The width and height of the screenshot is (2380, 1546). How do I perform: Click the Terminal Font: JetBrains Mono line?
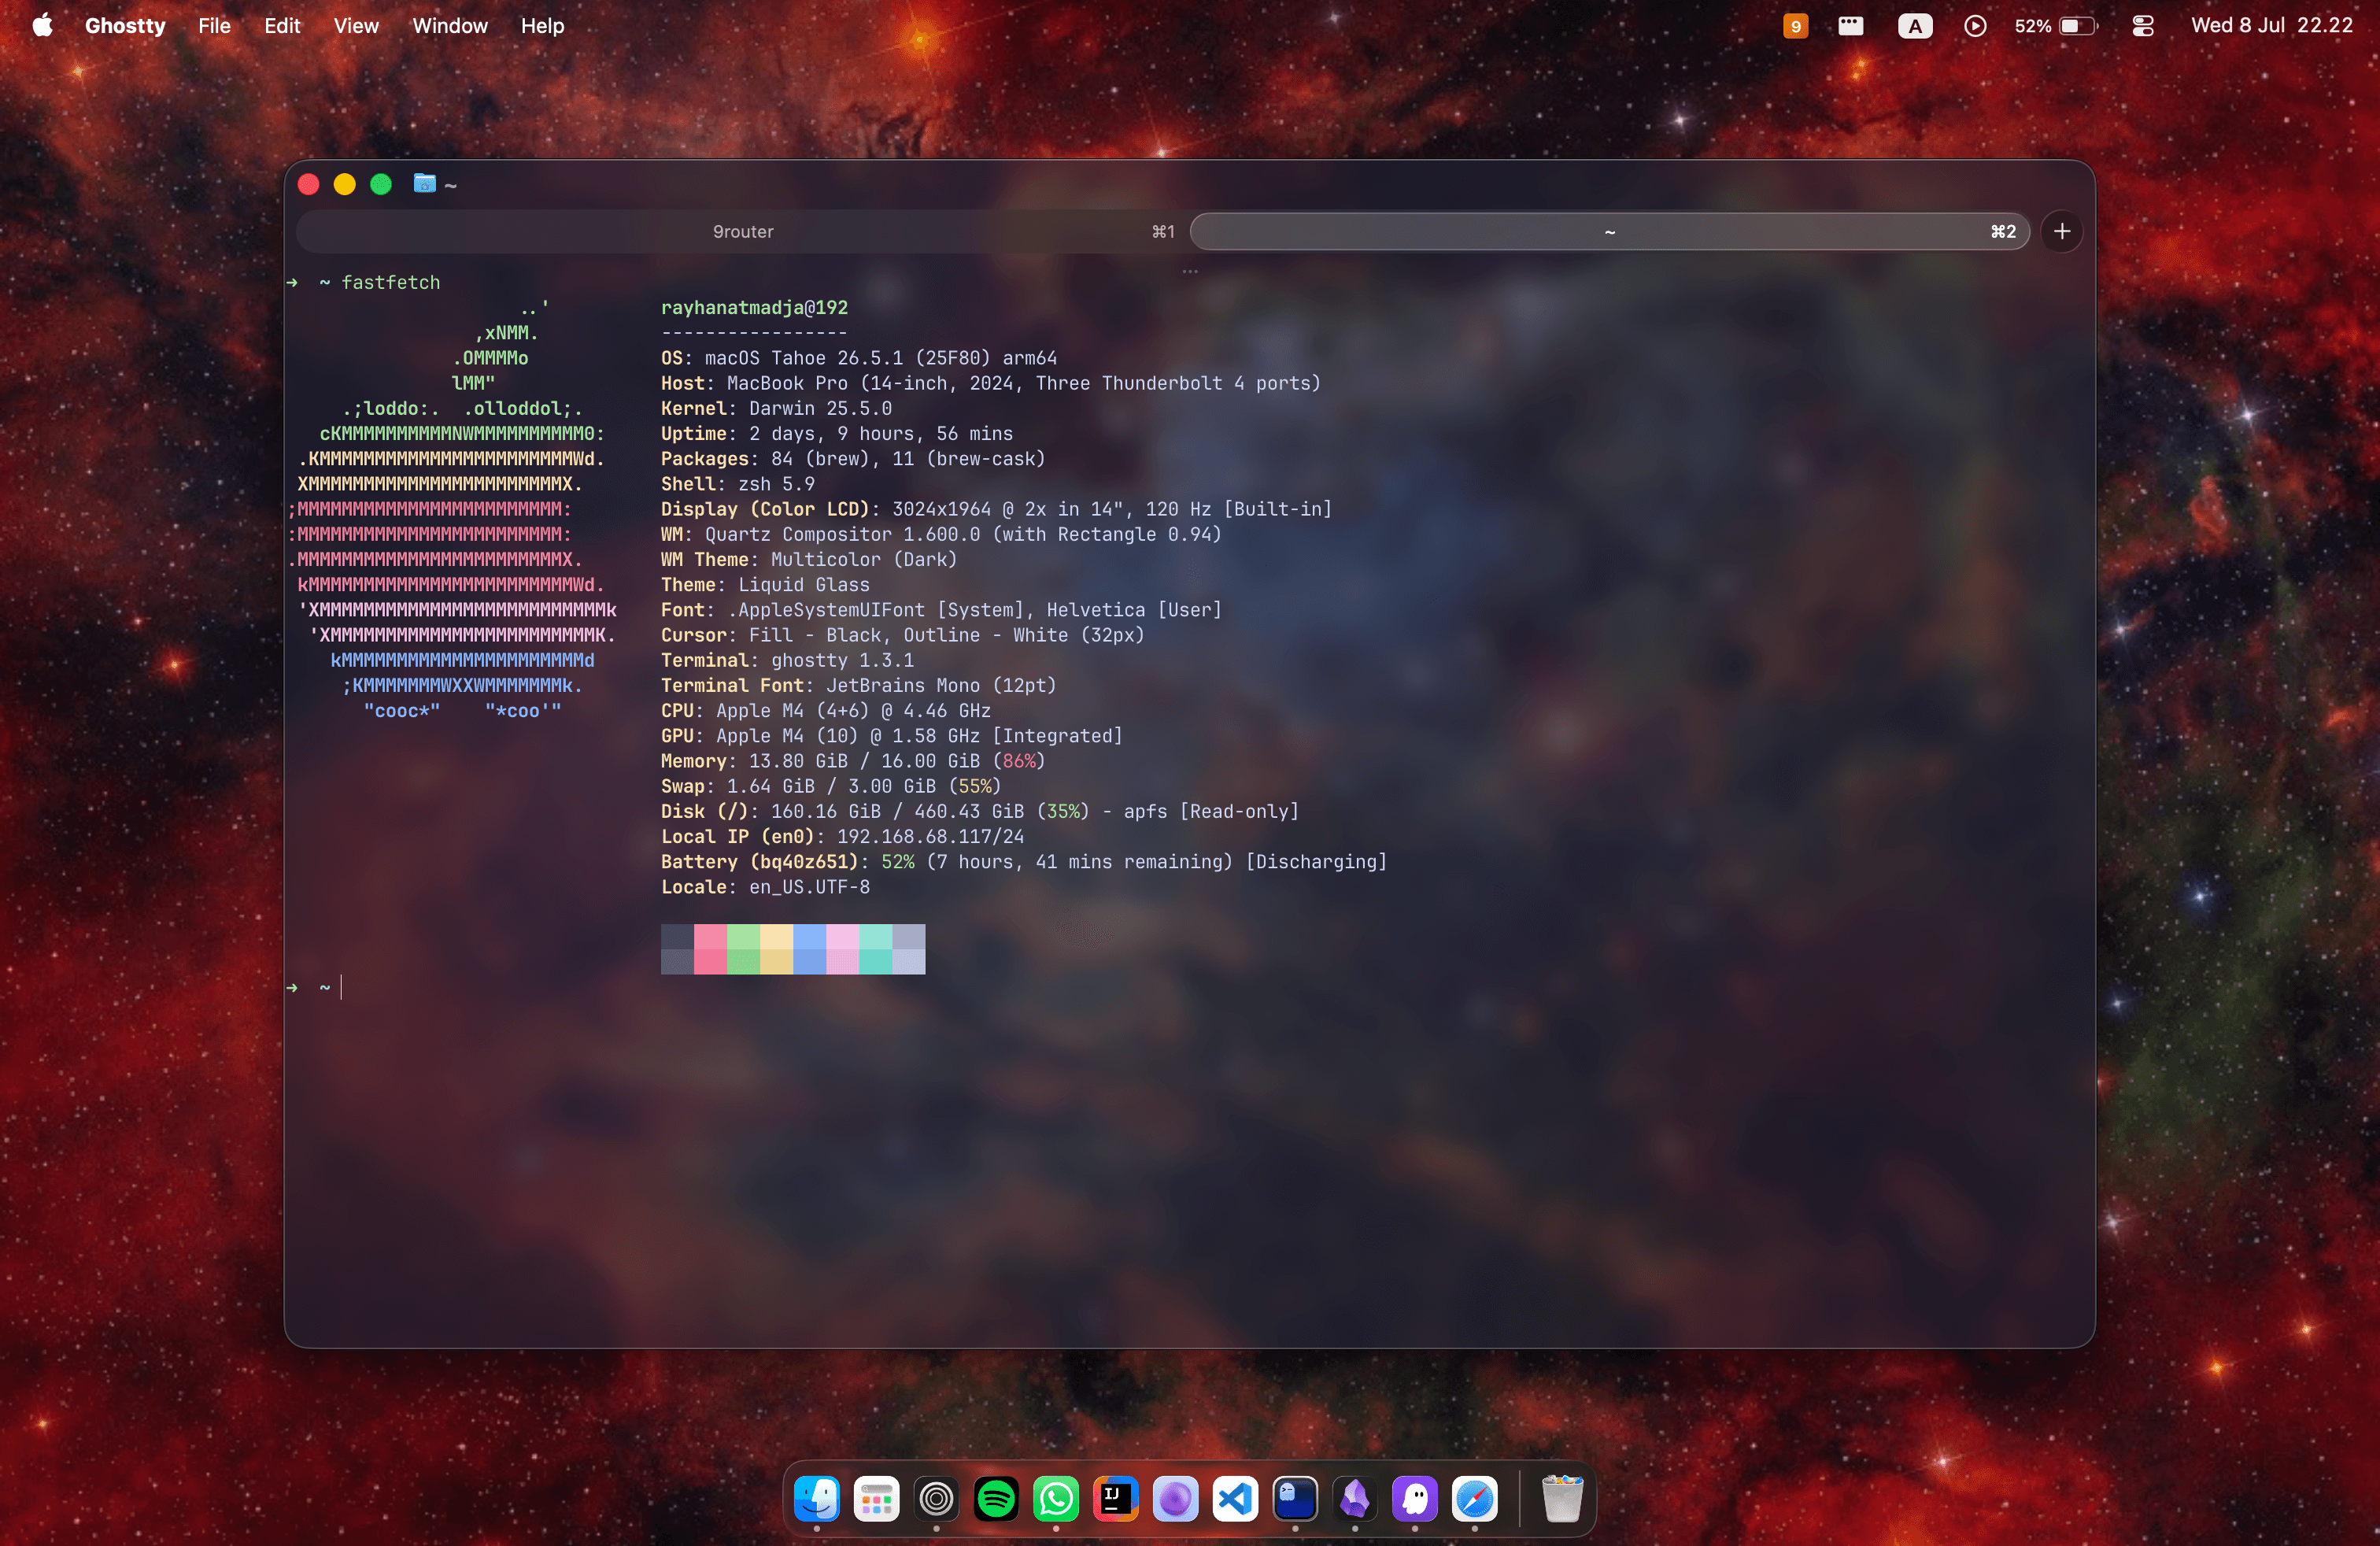(859, 686)
